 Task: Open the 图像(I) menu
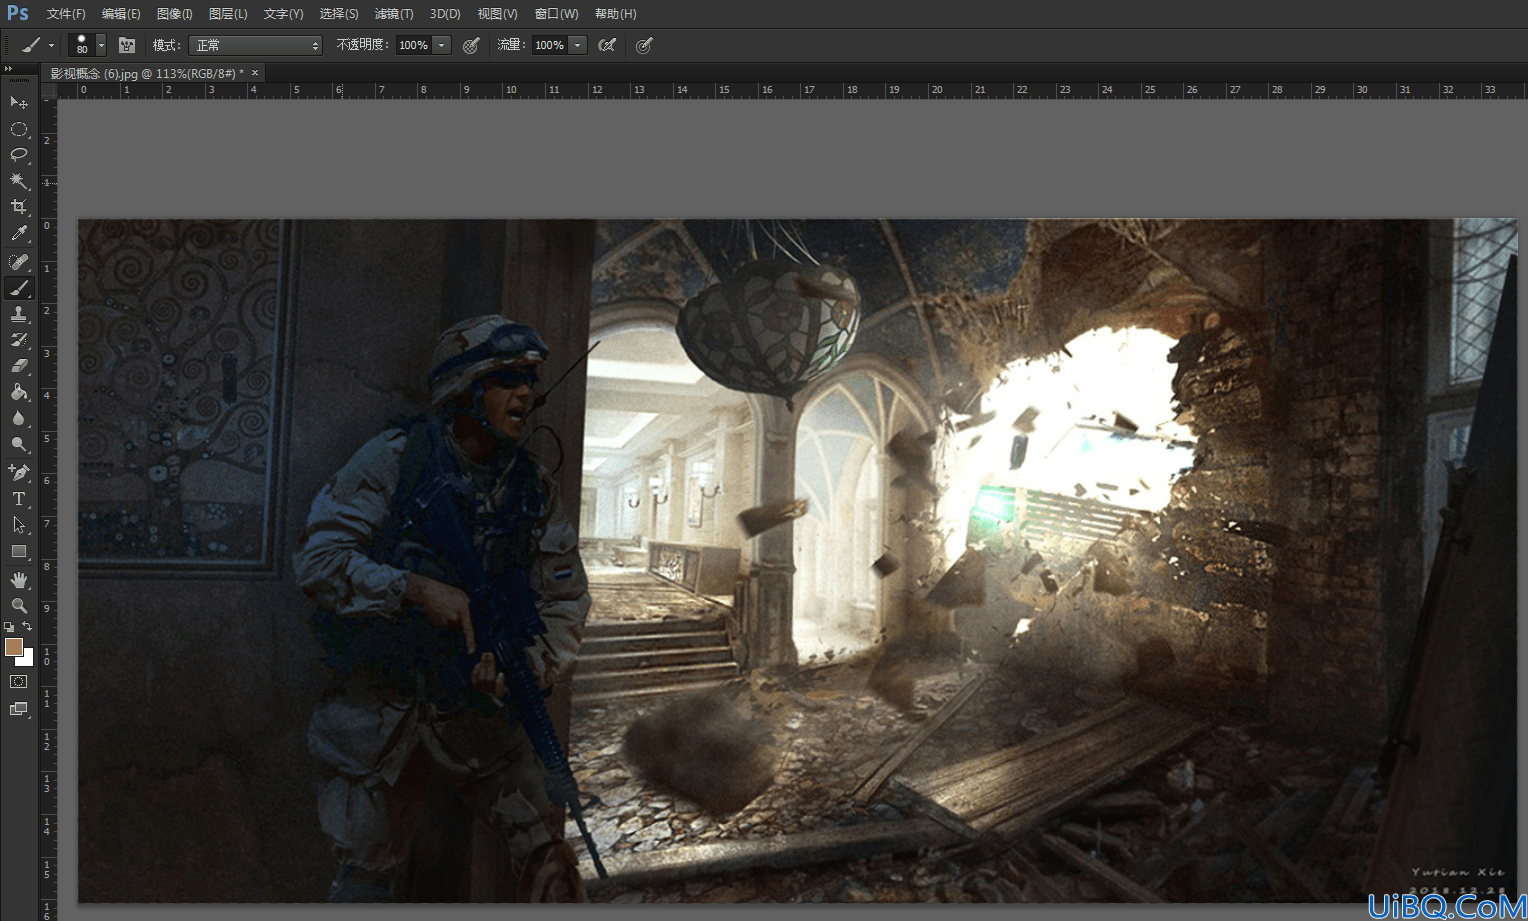pyautogui.click(x=175, y=14)
